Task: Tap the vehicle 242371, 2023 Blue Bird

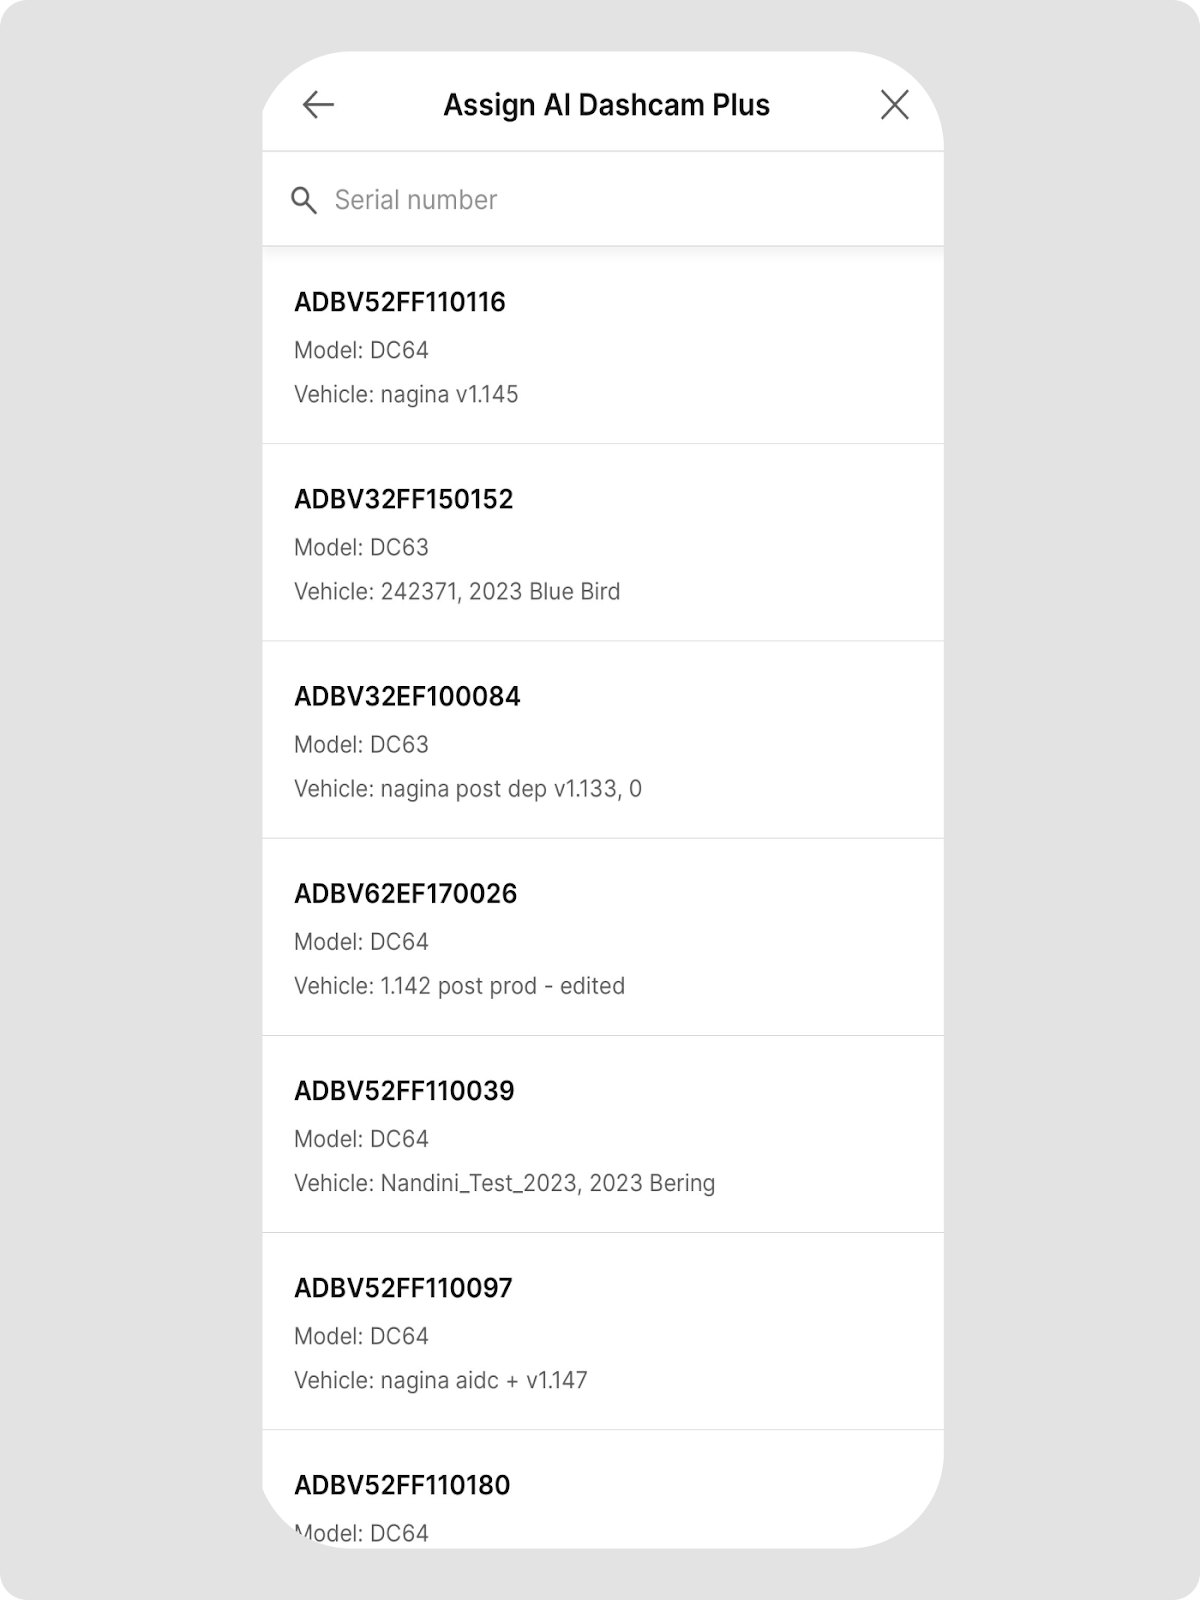Action: coord(457,592)
